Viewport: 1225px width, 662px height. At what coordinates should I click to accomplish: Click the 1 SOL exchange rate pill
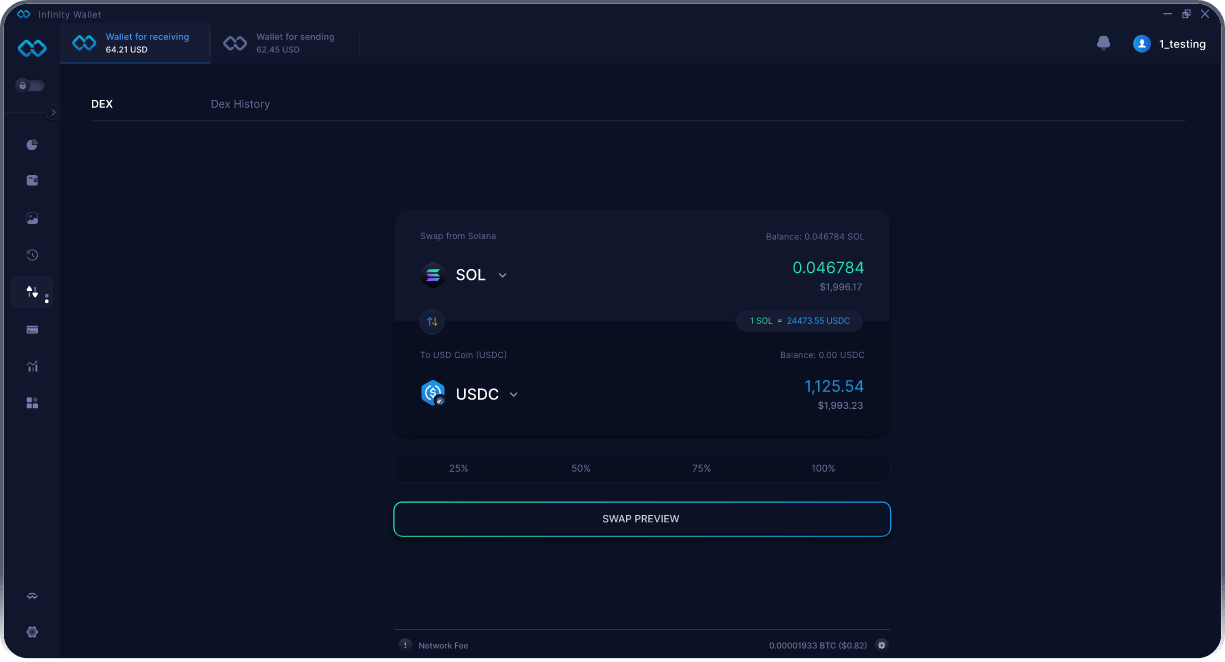coord(799,321)
